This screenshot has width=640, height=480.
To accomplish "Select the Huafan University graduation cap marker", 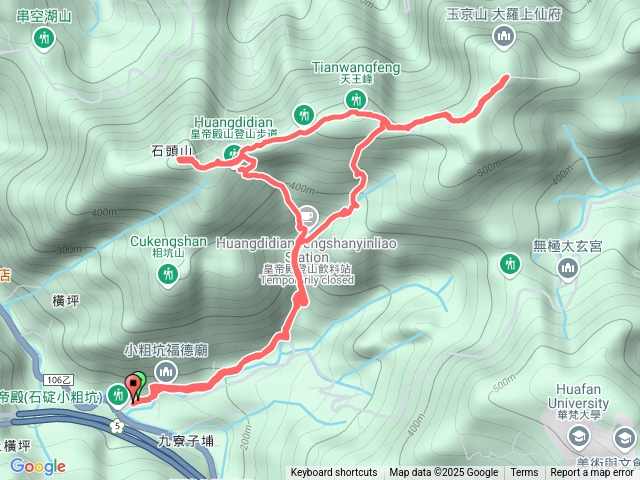I will click(579, 438).
